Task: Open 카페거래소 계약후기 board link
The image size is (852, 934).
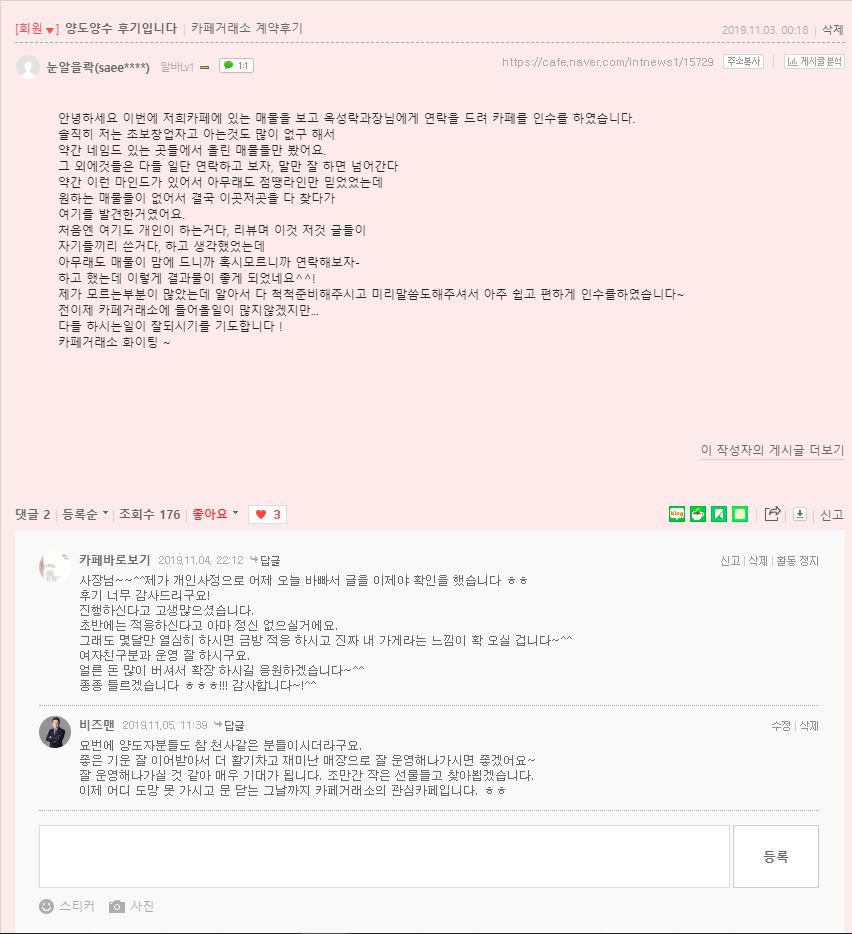Action: [247, 28]
